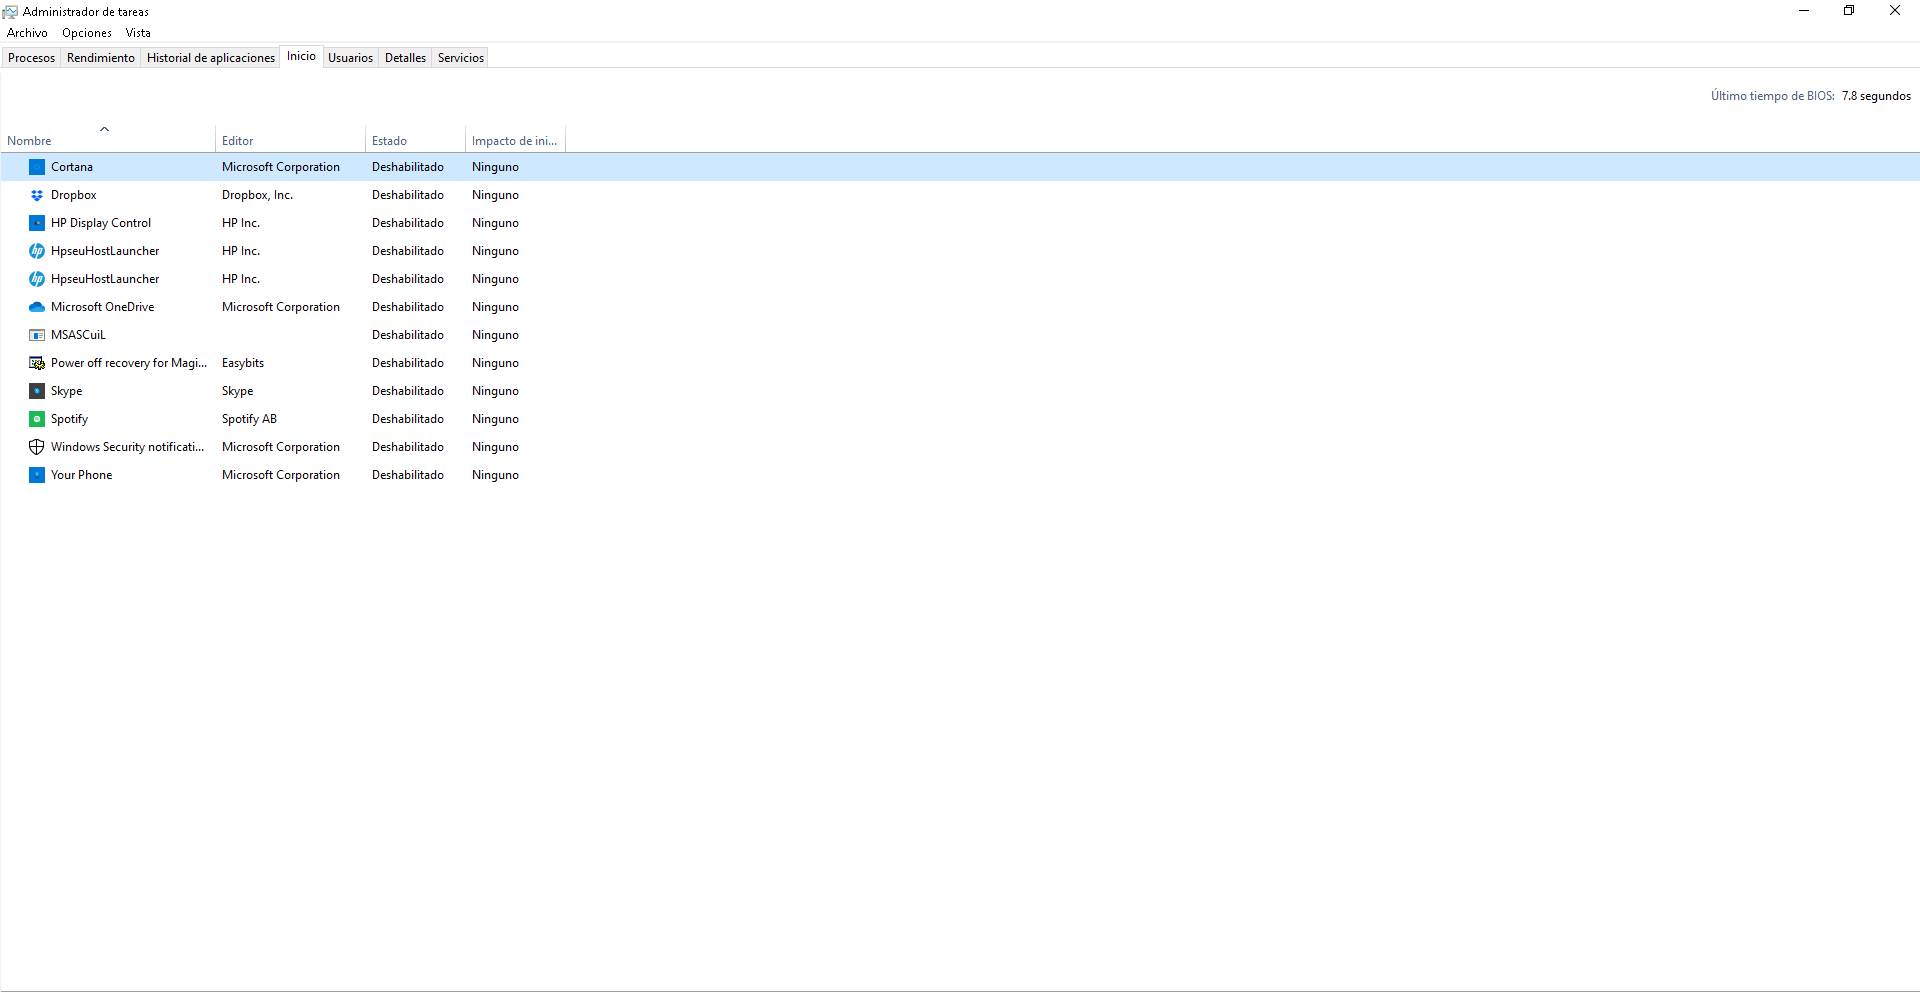Select the Cortana row name
Image resolution: width=1920 pixels, height=997 pixels.
tap(72, 167)
